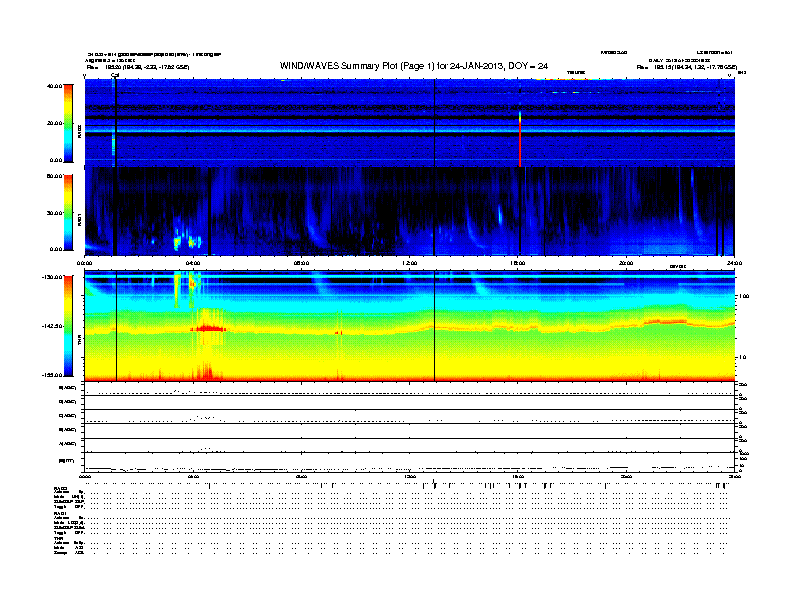Click the Cal marker above RAD2 panel
Image resolution: width=792 pixels, height=612 pixels.
[x=115, y=75]
